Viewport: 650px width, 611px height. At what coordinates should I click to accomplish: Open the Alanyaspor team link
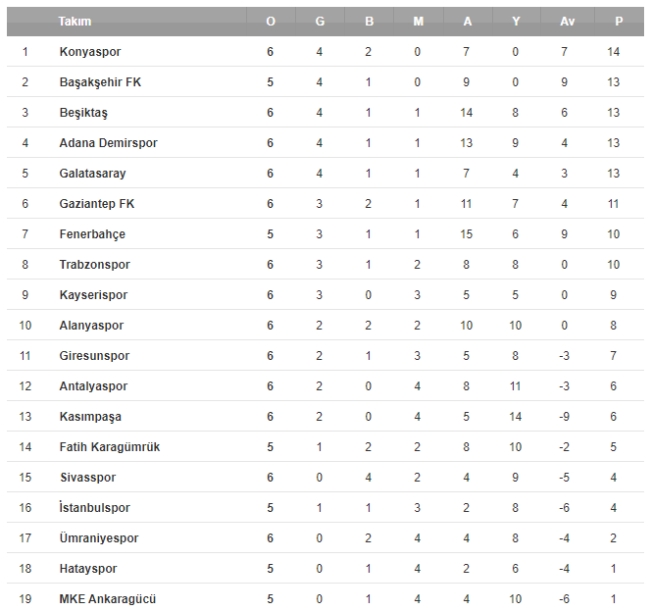93,326
